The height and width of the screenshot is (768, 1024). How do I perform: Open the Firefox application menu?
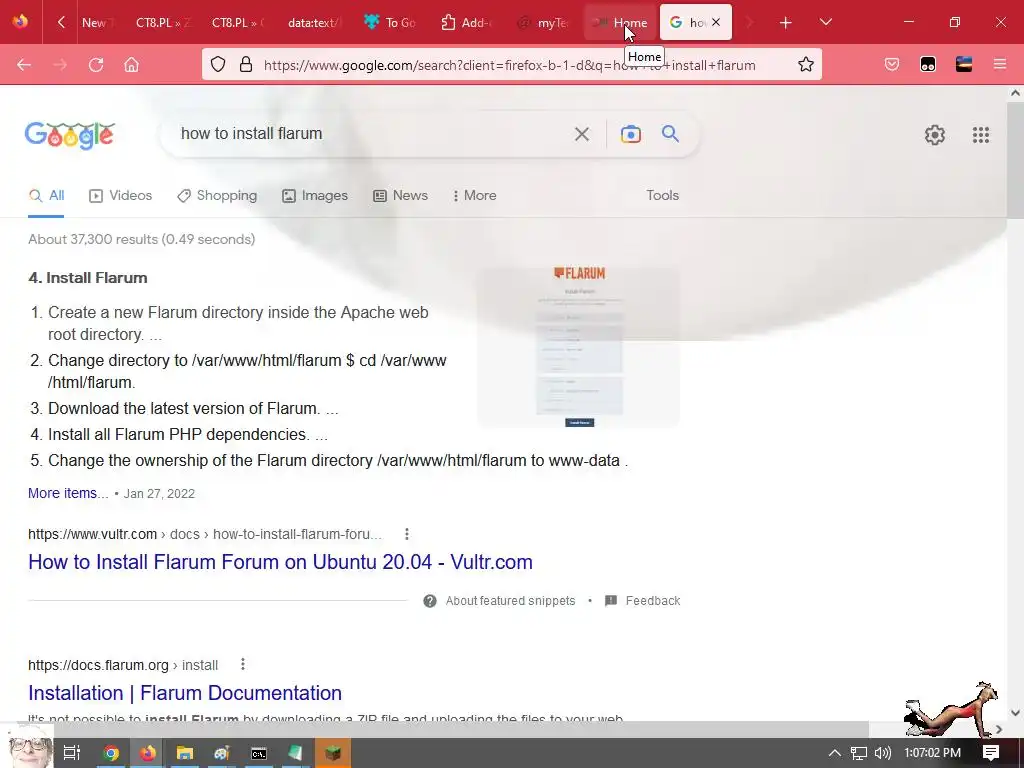point(1000,65)
